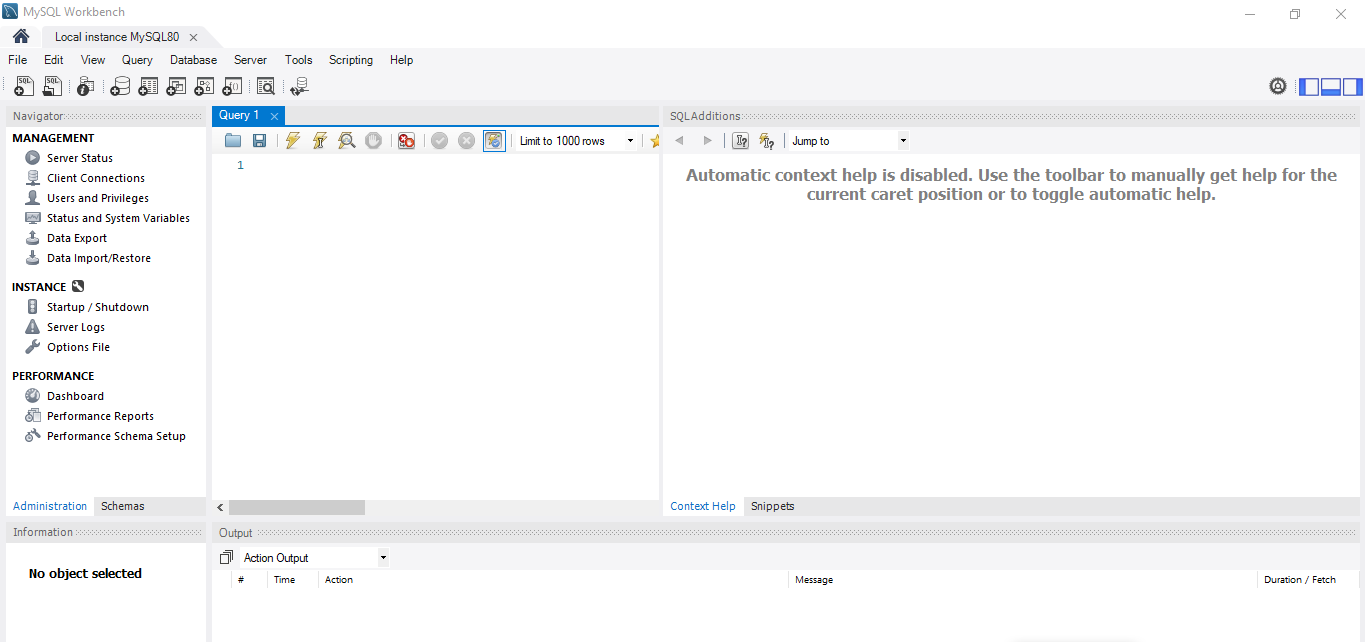This screenshot has width=1365, height=642.
Task: Switch to the Schemas tab
Action: coord(123,506)
